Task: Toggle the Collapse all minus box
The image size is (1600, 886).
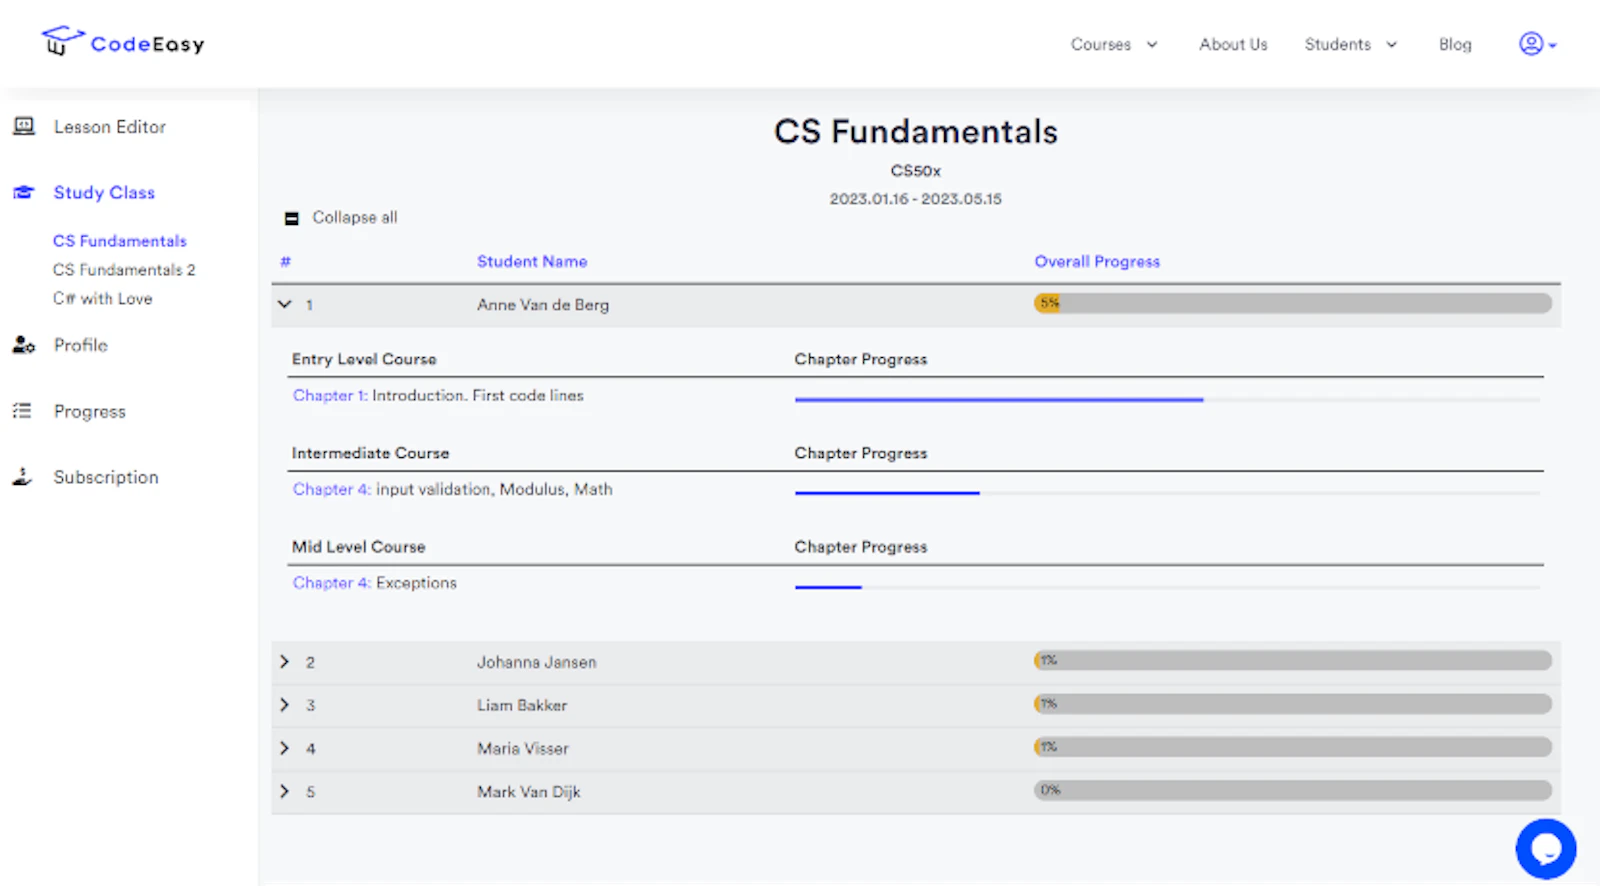Action: (292, 218)
